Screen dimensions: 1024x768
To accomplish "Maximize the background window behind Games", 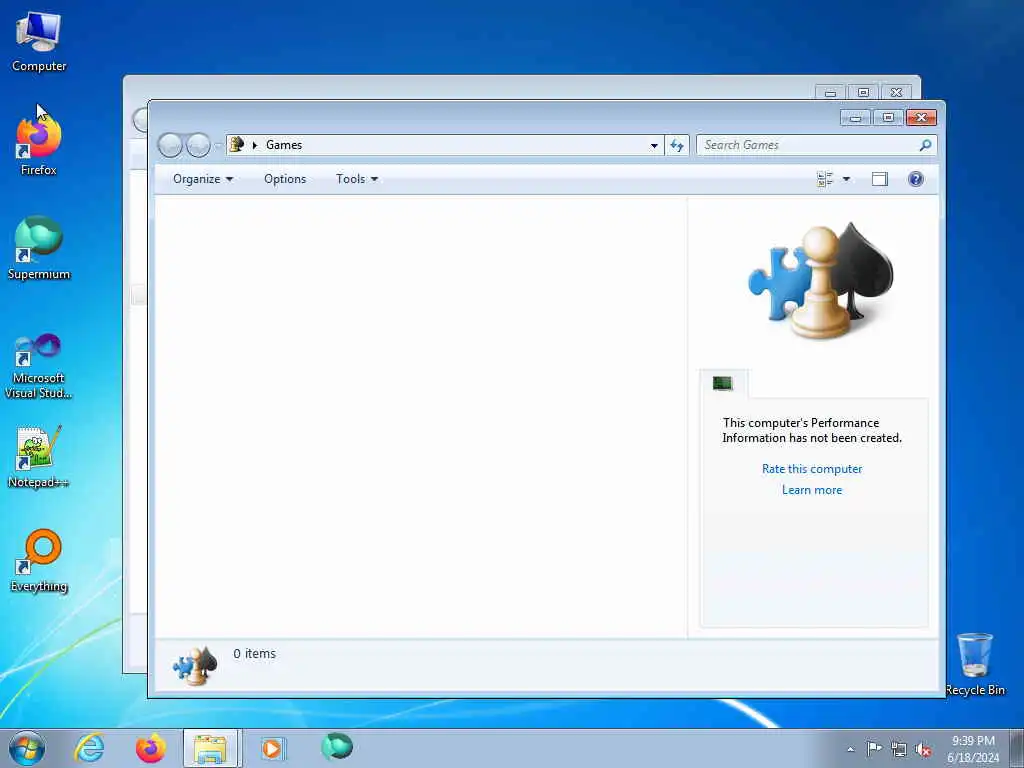I will click(863, 92).
